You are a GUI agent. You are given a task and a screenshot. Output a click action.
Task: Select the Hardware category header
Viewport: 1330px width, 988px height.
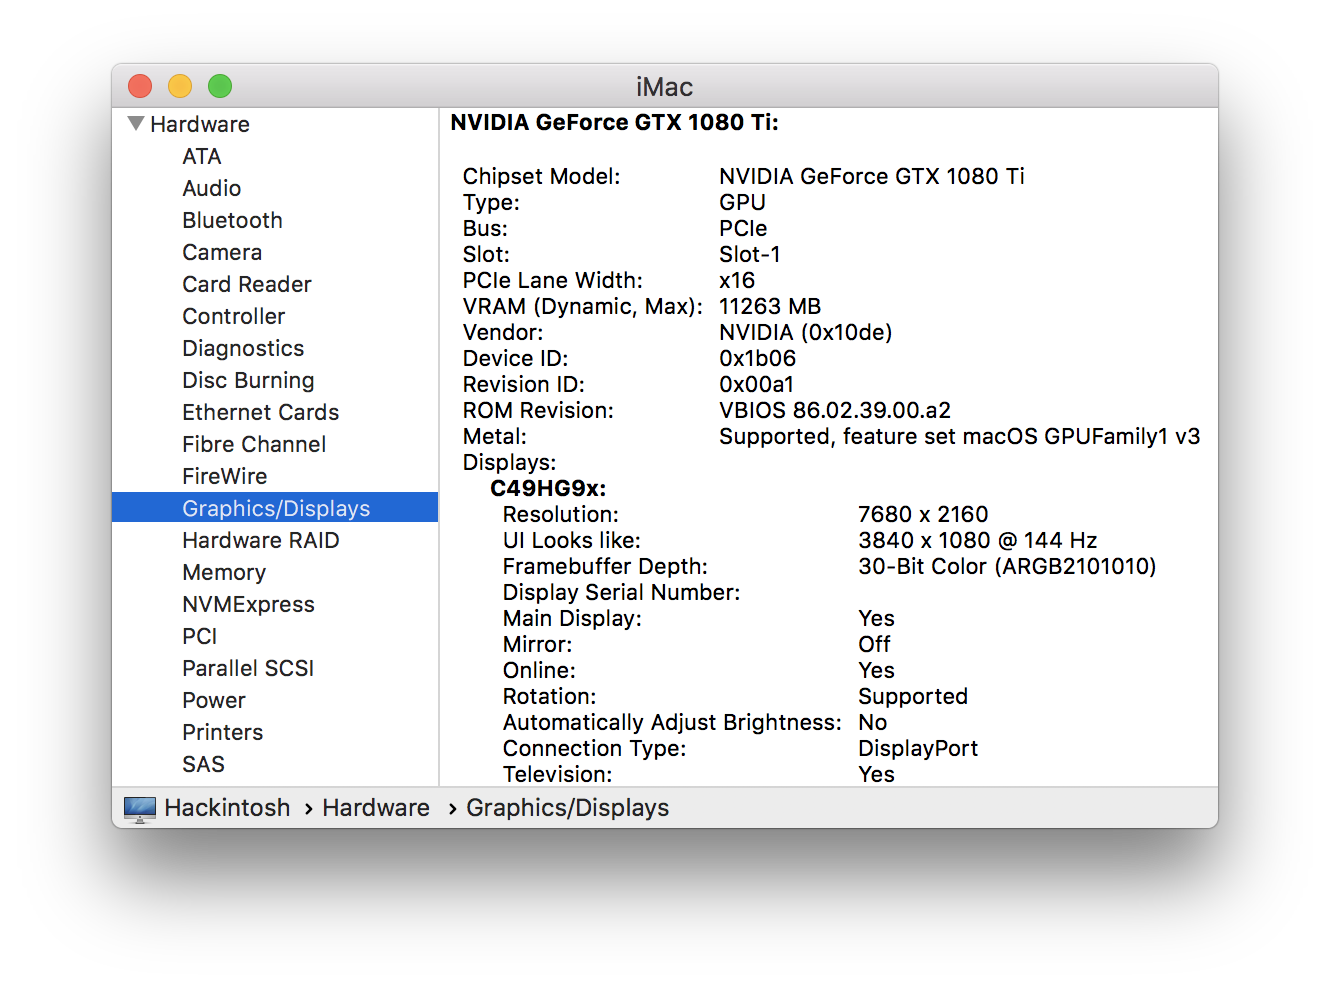(200, 124)
